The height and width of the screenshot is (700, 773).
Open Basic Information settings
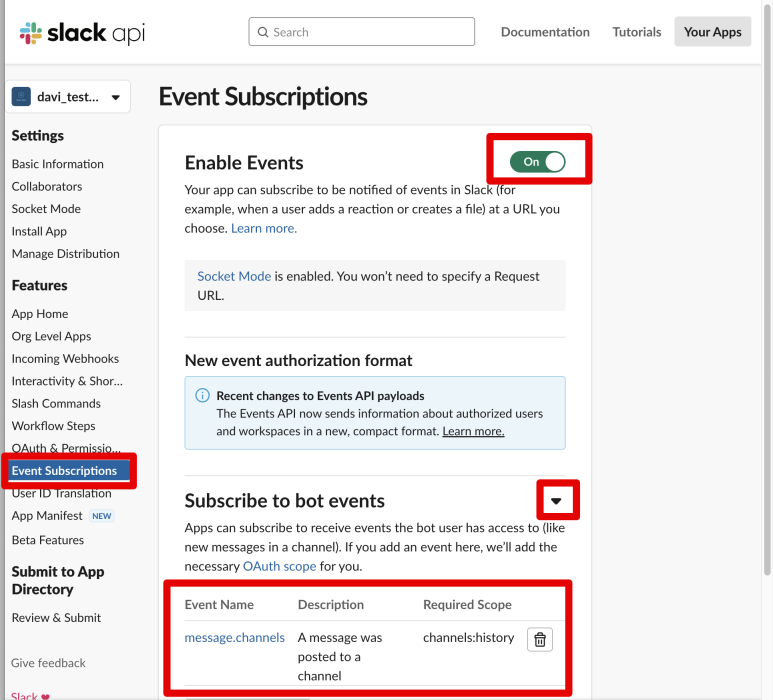(58, 164)
